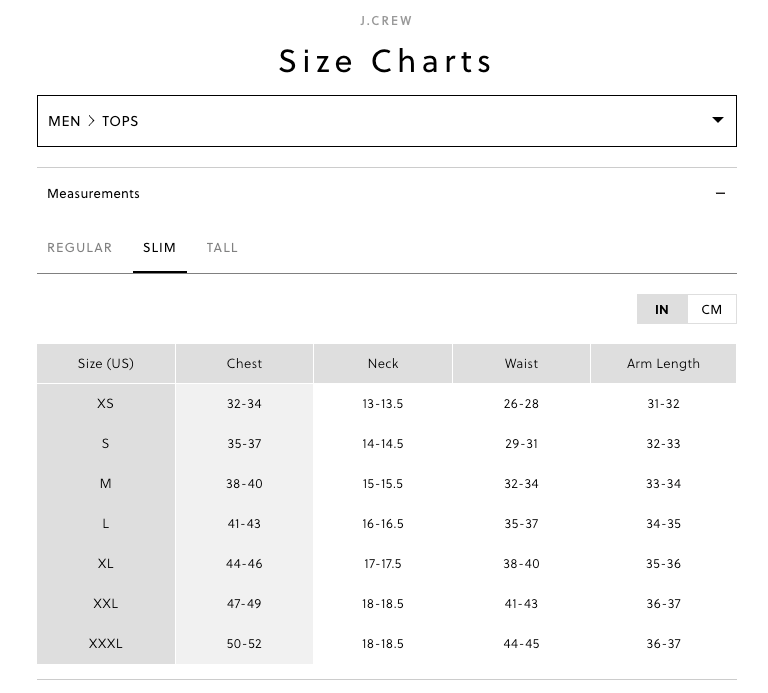Click chest value 44-46 for XL
The width and height of the screenshot is (768, 693).
click(x=244, y=564)
